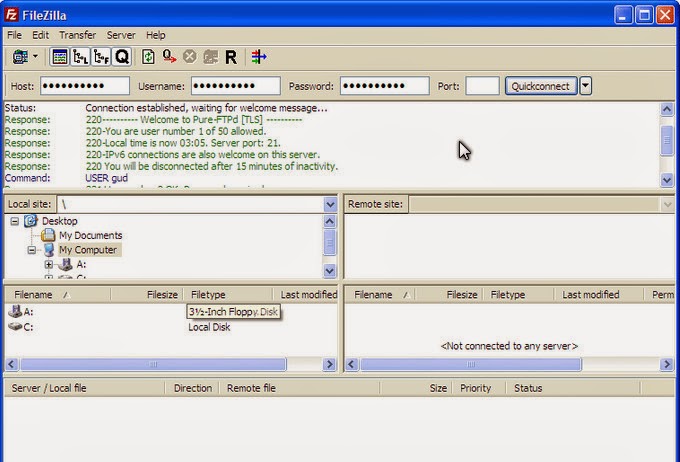Toggle the remote directory tree icon
The width and height of the screenshot is (680, 462).
point(101,57)
